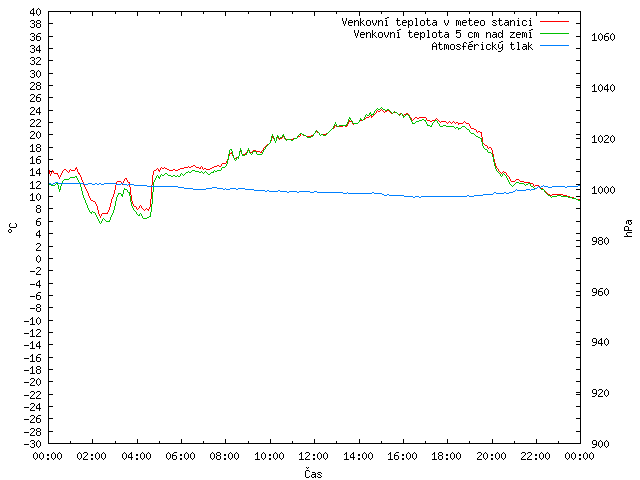This screenshot has width=640, height=480.
Task: Click the hPa right axis title
Action: [628, 228]
